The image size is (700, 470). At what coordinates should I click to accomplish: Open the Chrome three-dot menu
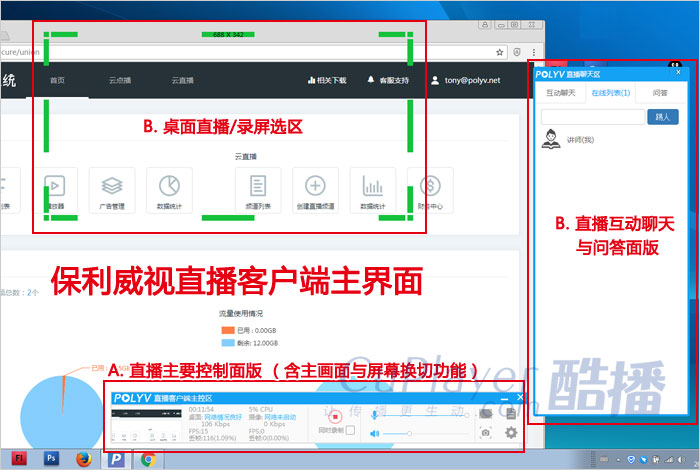pyautogui.click(x=533, y=52)
